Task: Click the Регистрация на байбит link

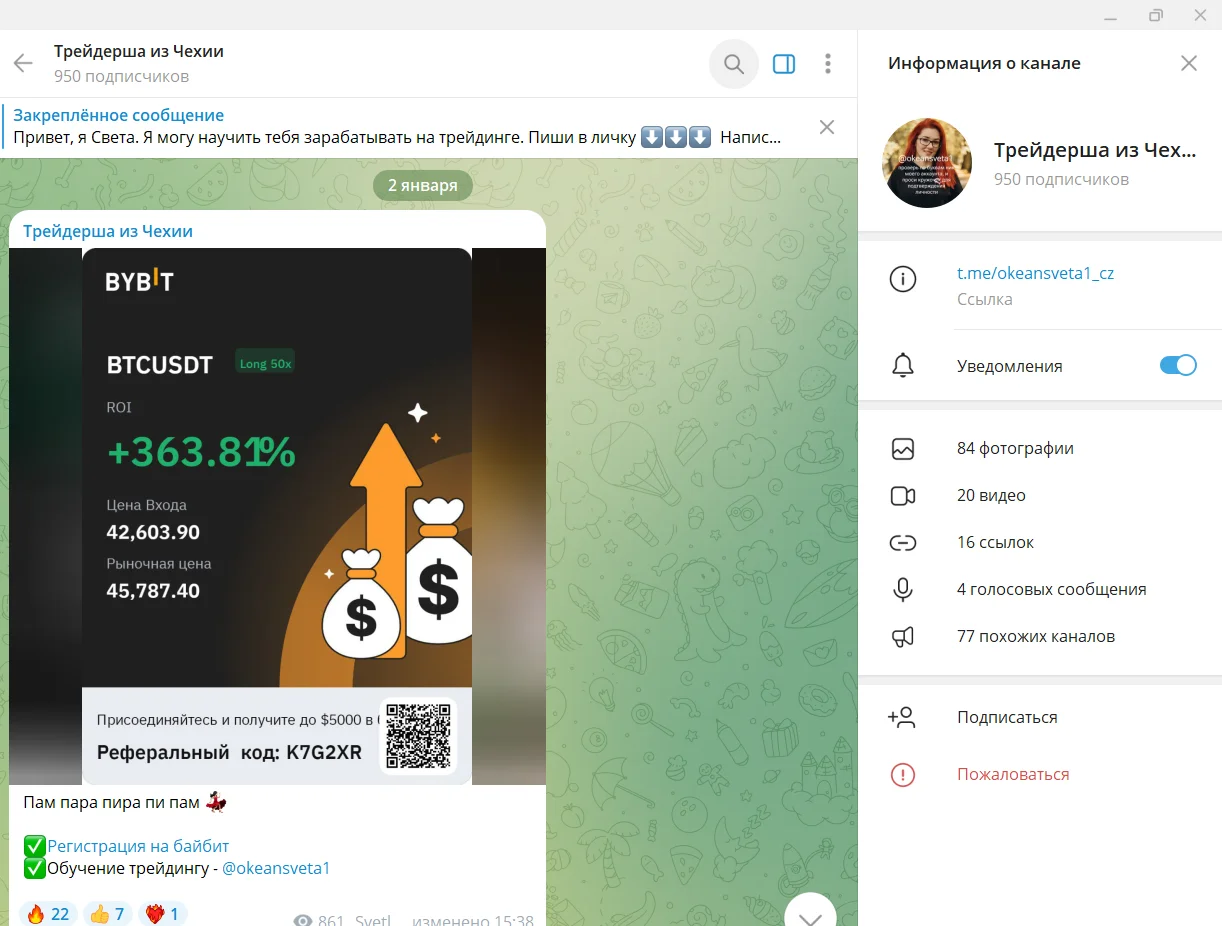Action: [x=138, y=846]
